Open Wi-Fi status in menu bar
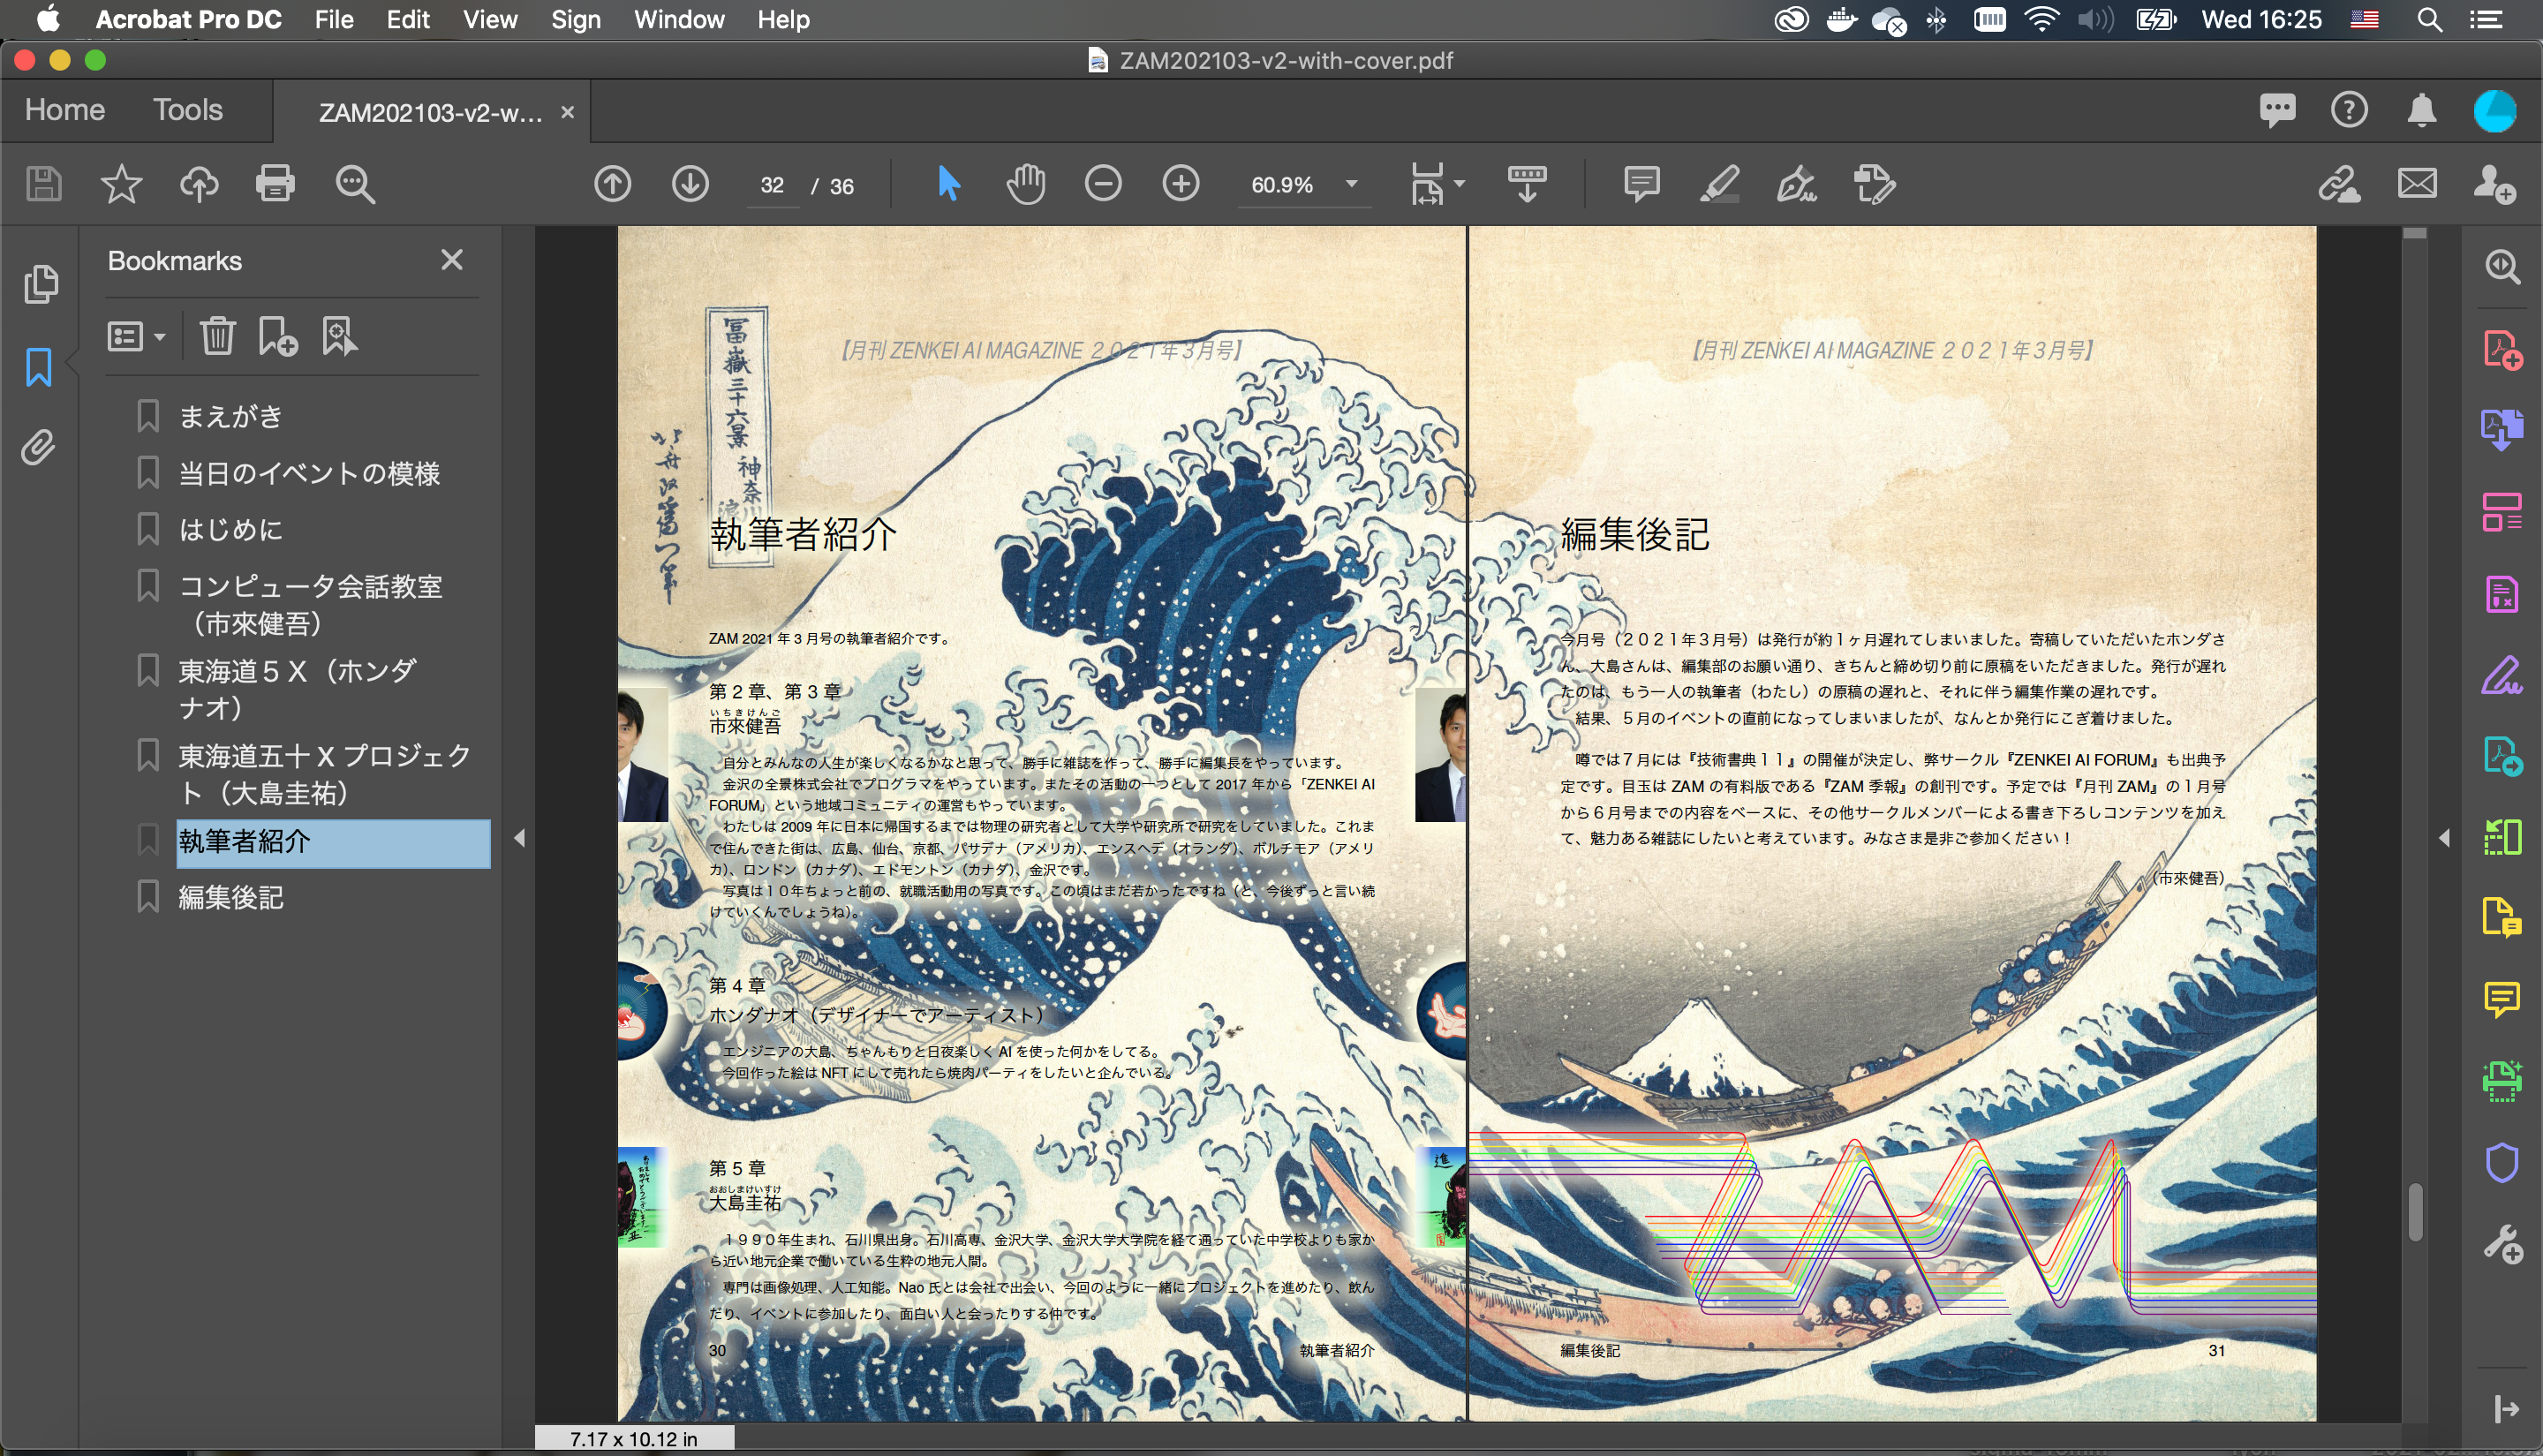This screenshot has height=1456, width=2543. [x=2041, y=19]
